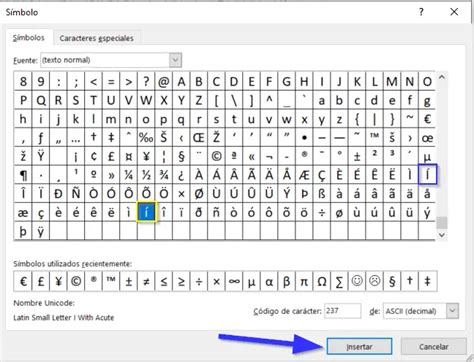Select the alpha symbol in recent symbols

(269, 282)
